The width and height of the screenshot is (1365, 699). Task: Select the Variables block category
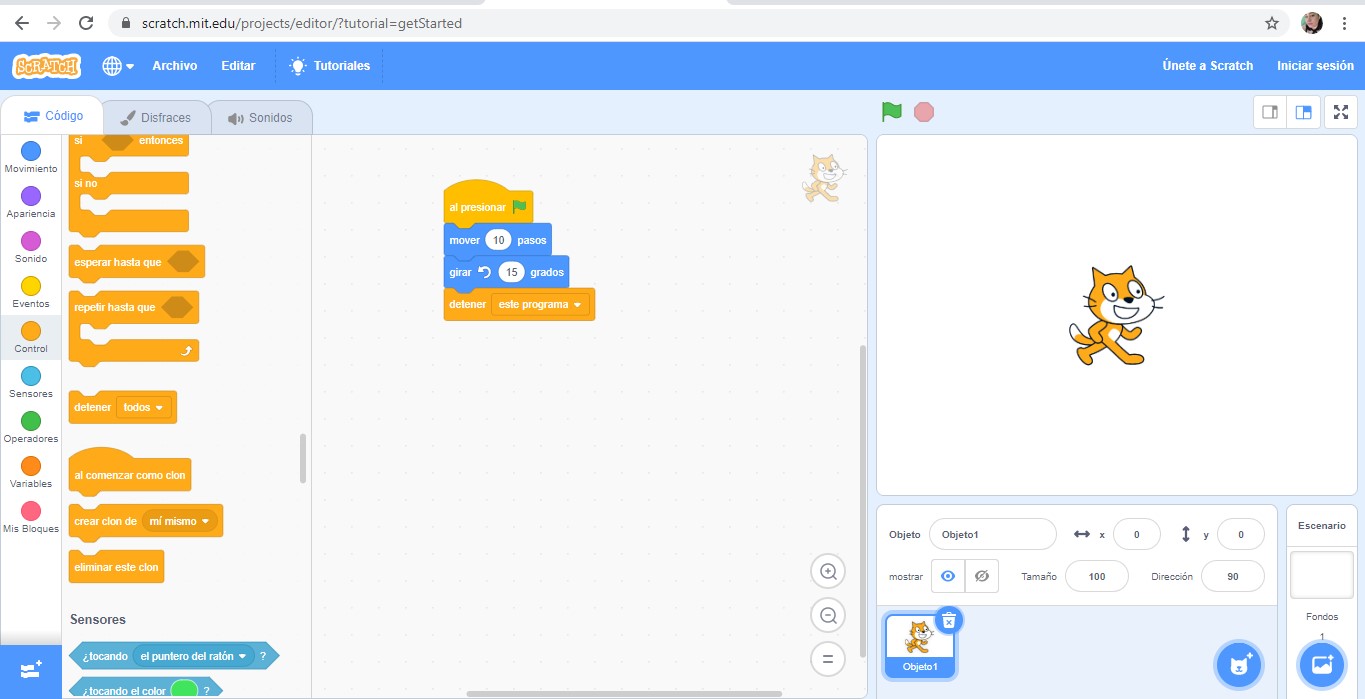(31, 473)
